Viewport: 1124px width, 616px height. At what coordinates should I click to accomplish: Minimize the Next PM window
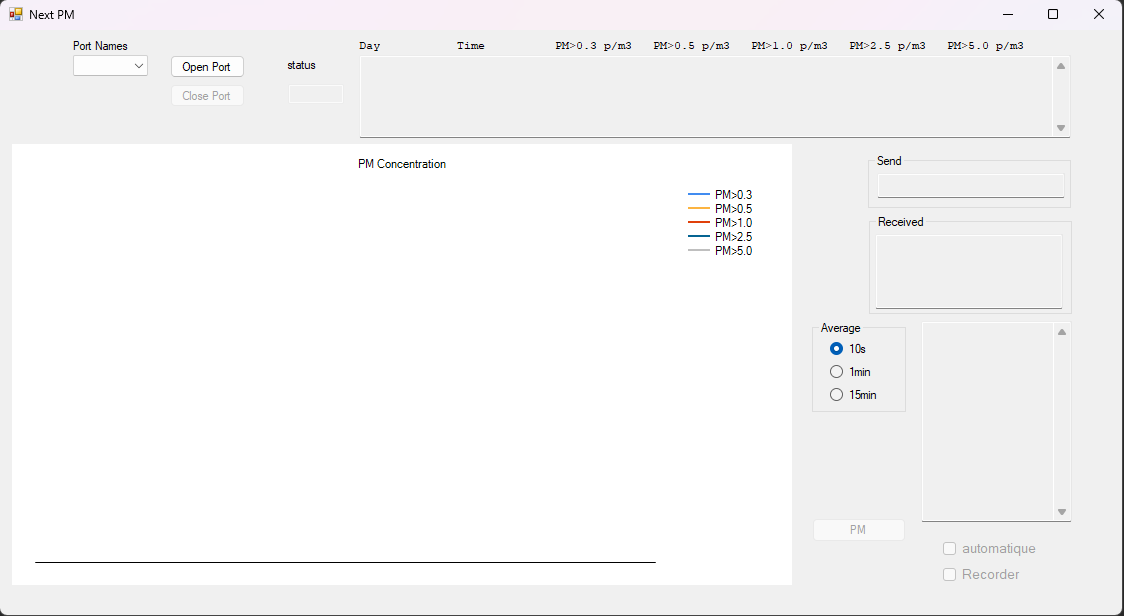pos(1007,14)
